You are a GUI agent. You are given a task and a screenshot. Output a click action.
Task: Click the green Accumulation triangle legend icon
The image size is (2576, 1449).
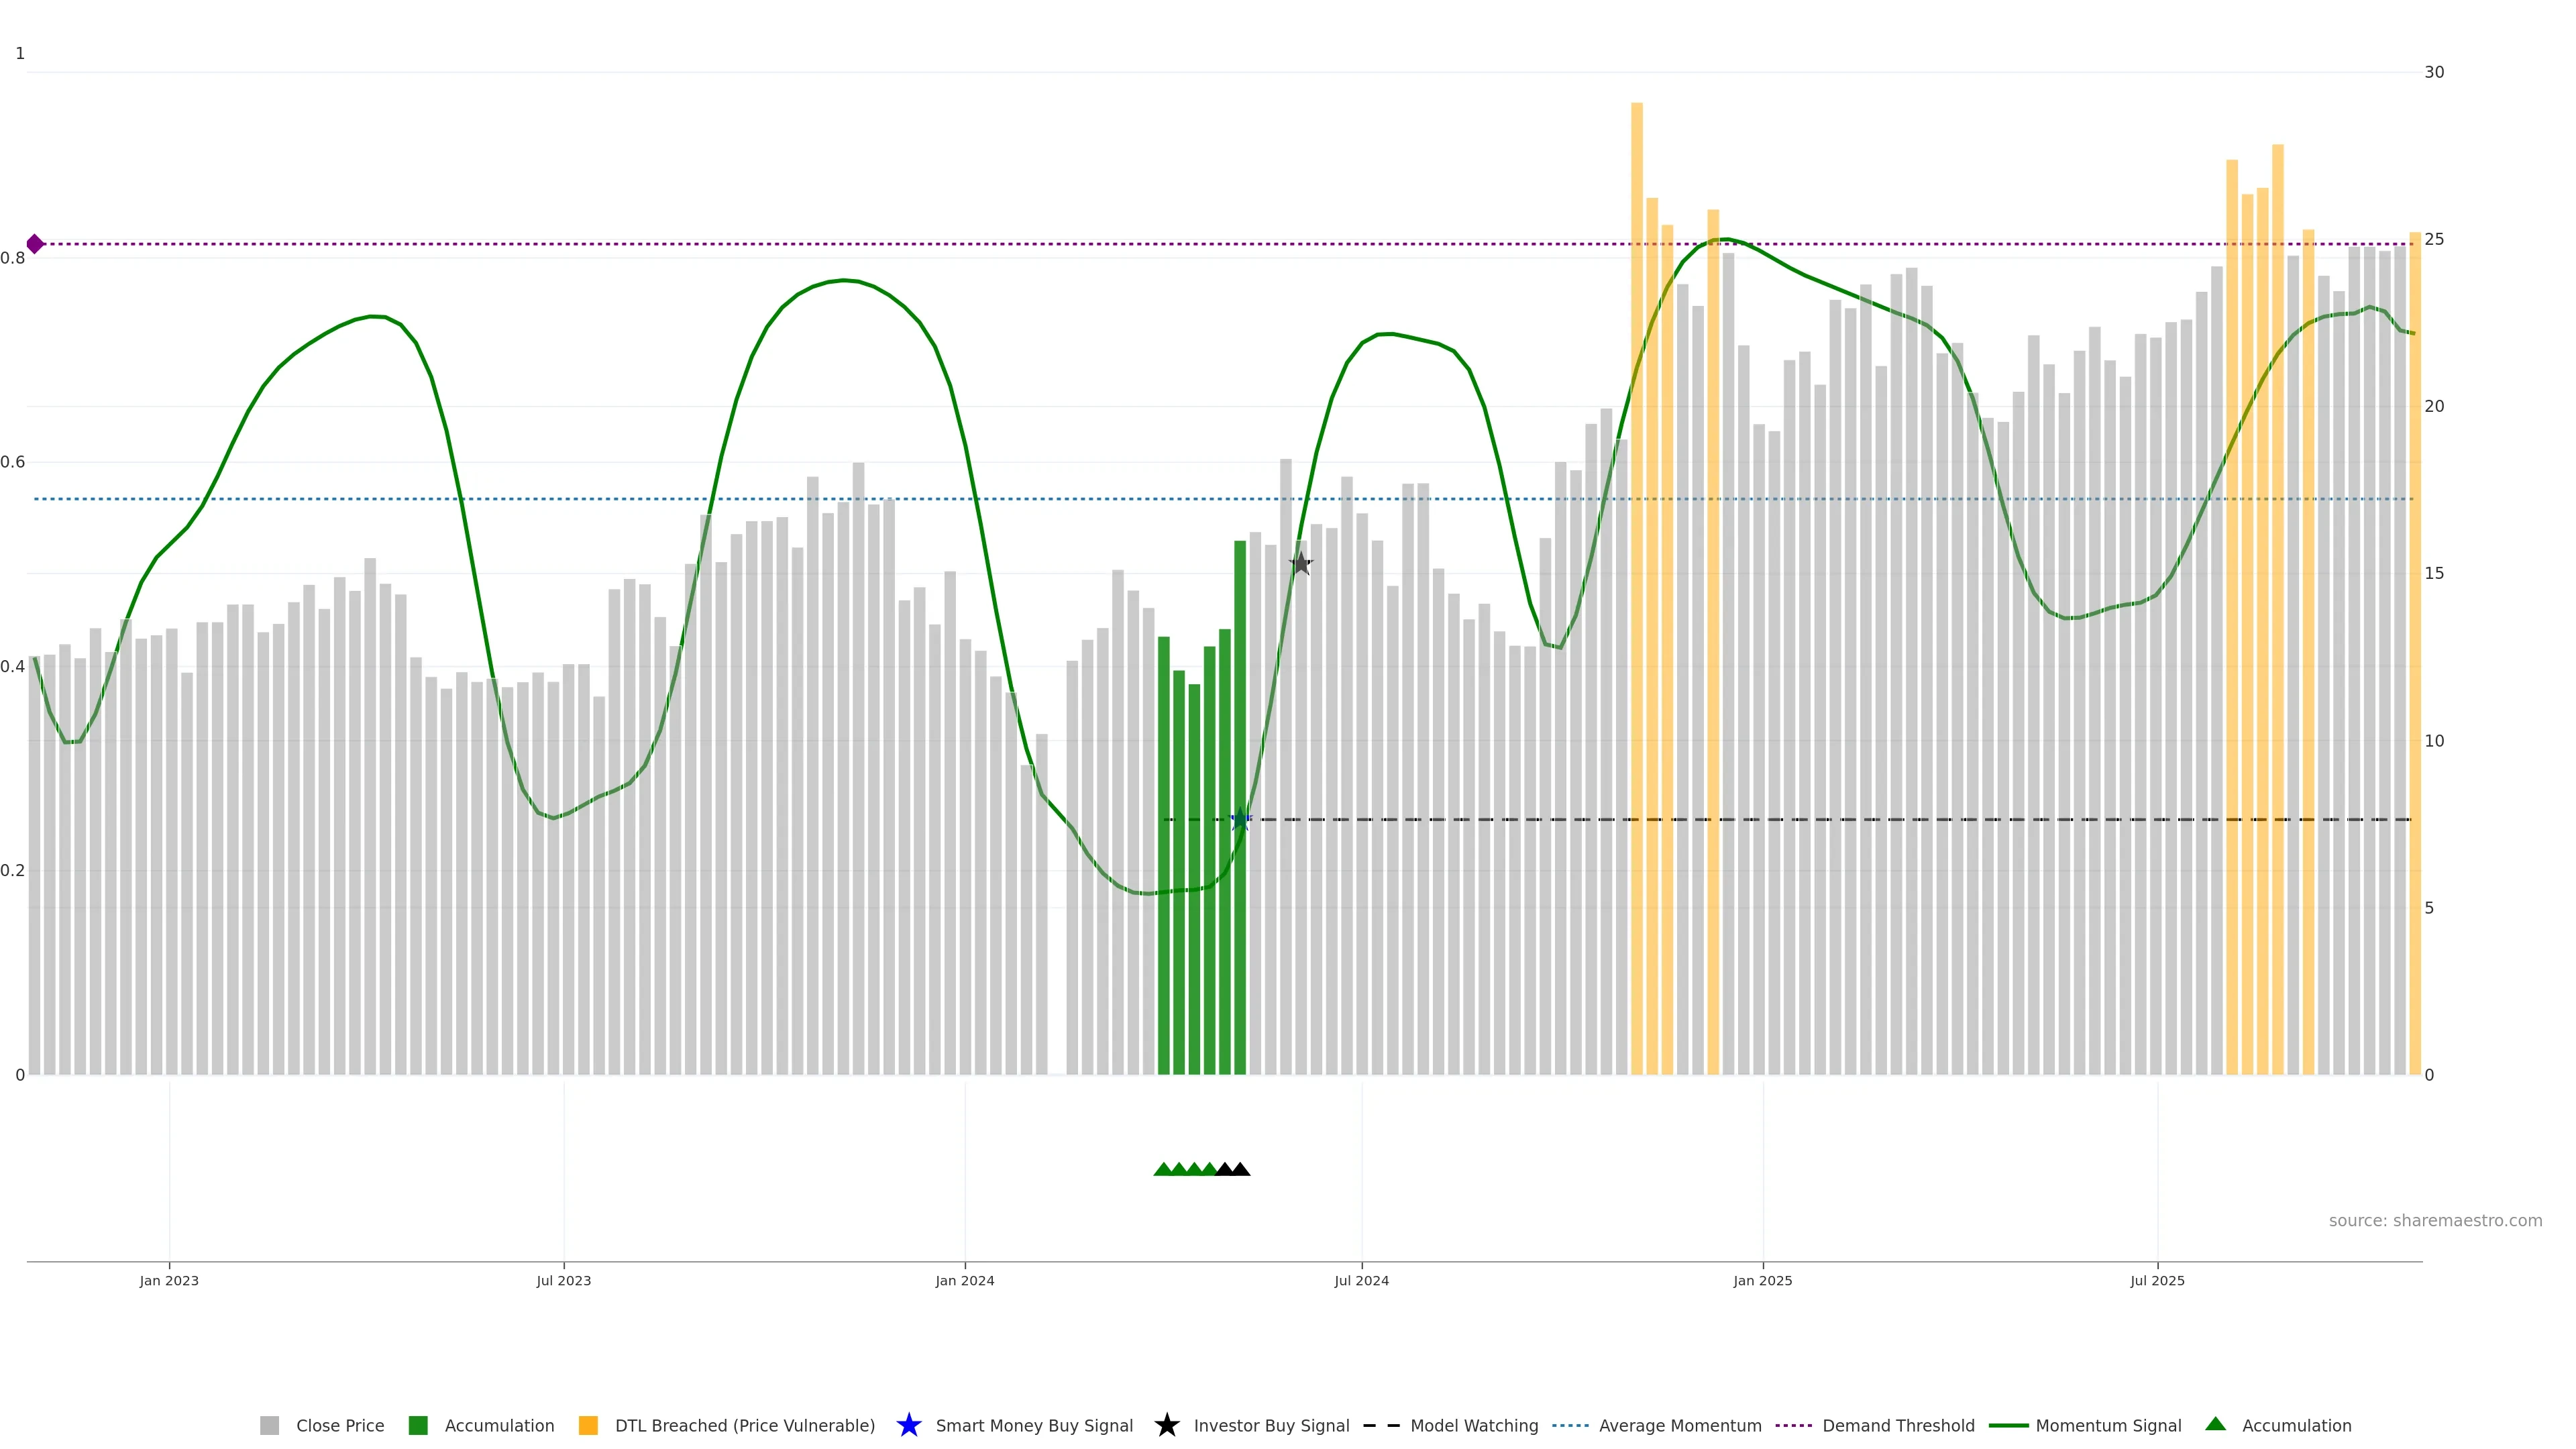coord(2215,1424)
